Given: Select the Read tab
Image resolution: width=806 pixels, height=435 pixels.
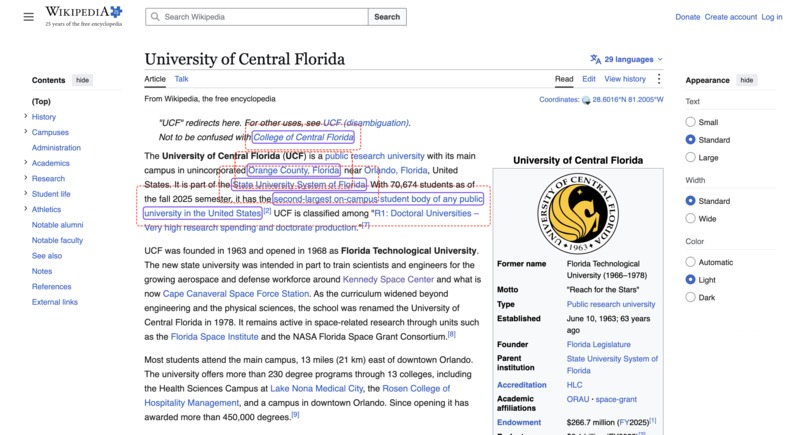Looking at the screenshot, I should click(x=564, y=79).
